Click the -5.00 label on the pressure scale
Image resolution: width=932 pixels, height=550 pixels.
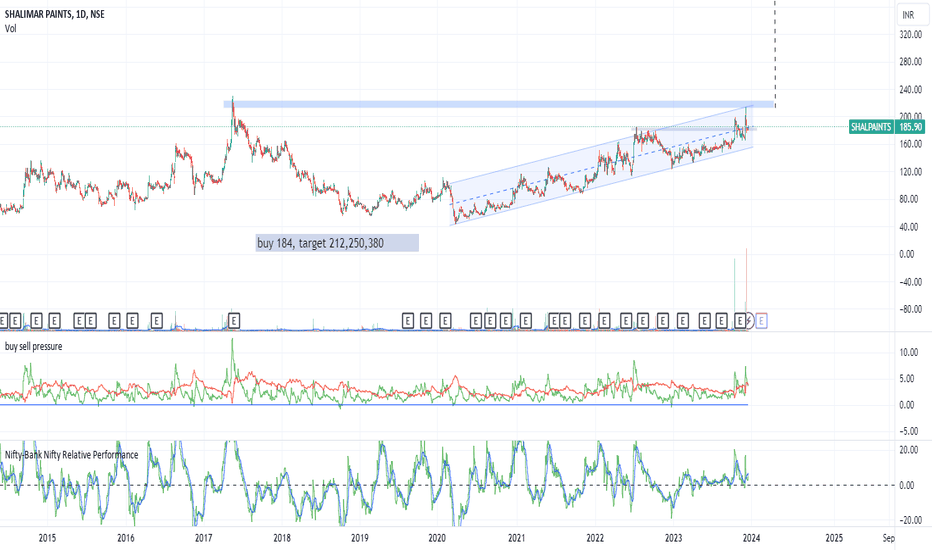[x=909, y=431]
